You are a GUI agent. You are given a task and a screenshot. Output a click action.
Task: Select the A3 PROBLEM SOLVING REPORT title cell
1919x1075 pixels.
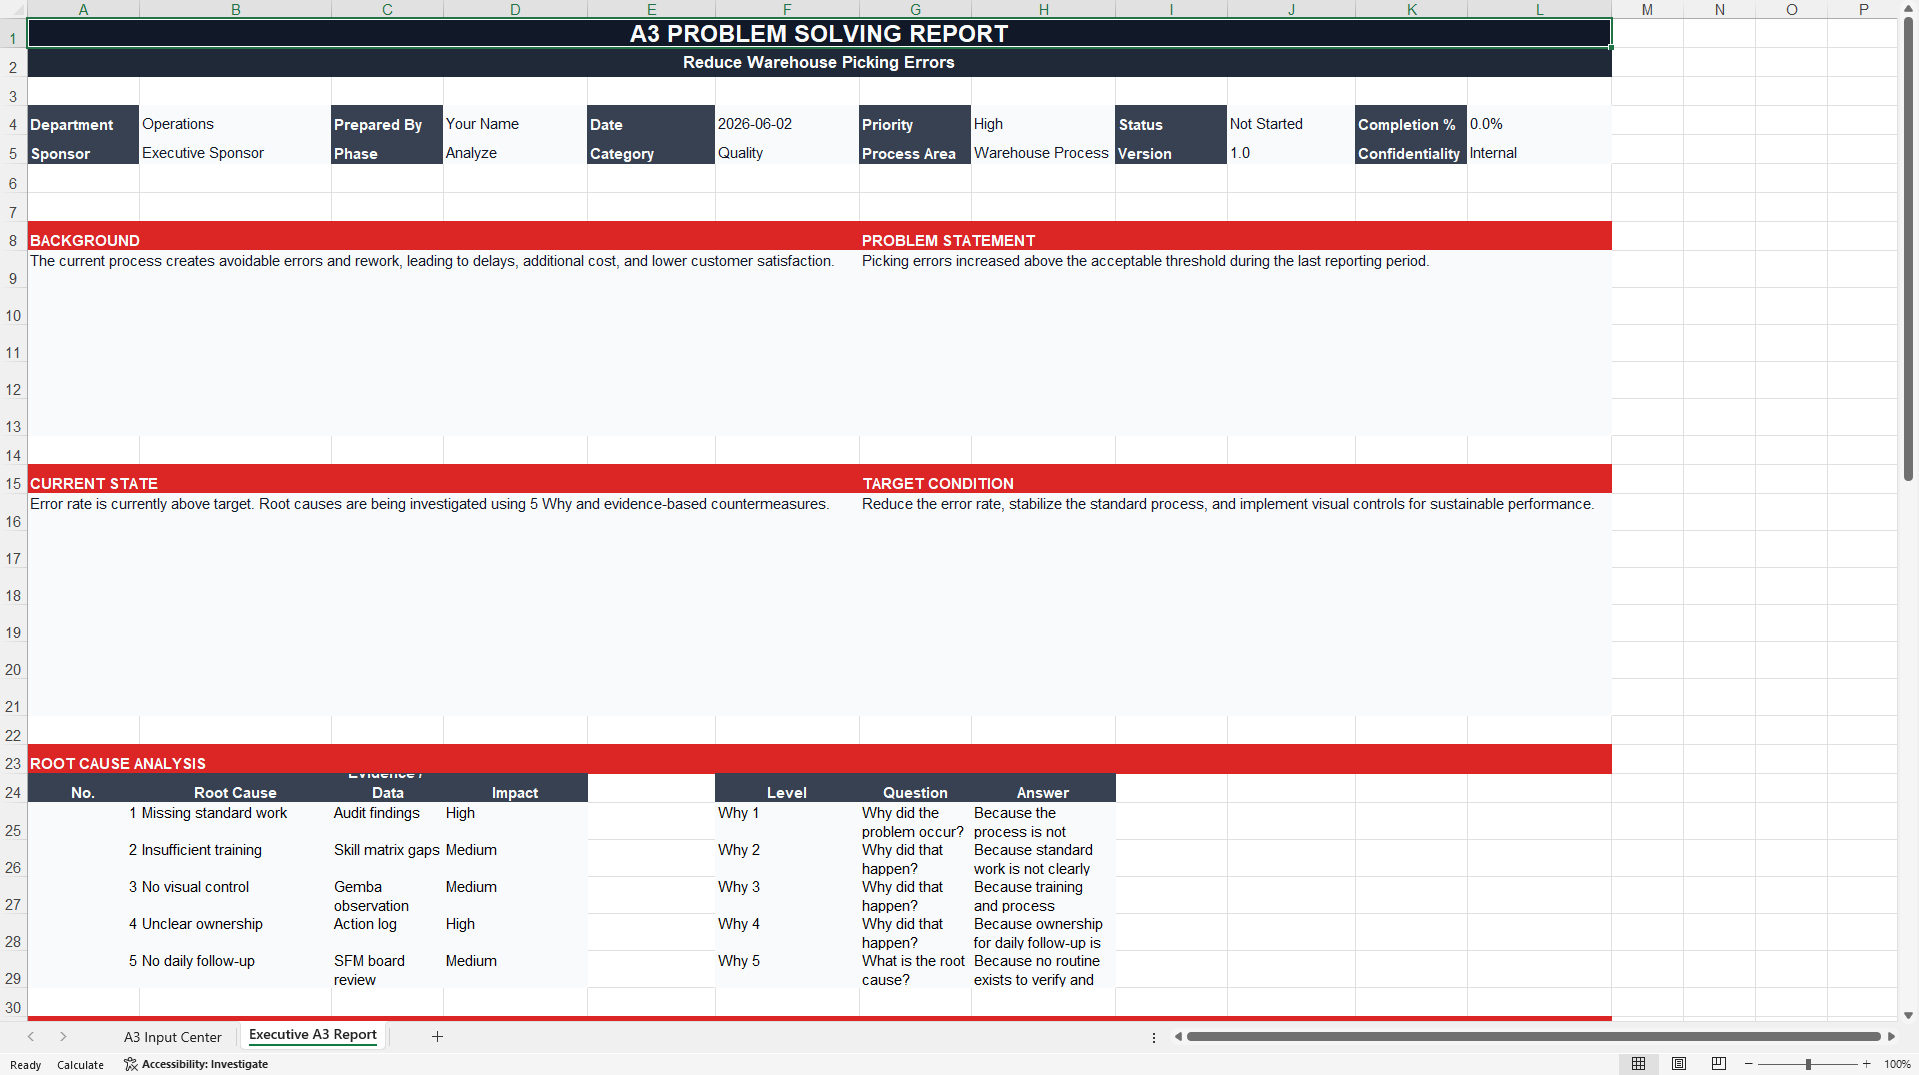(x=819, y=33)
